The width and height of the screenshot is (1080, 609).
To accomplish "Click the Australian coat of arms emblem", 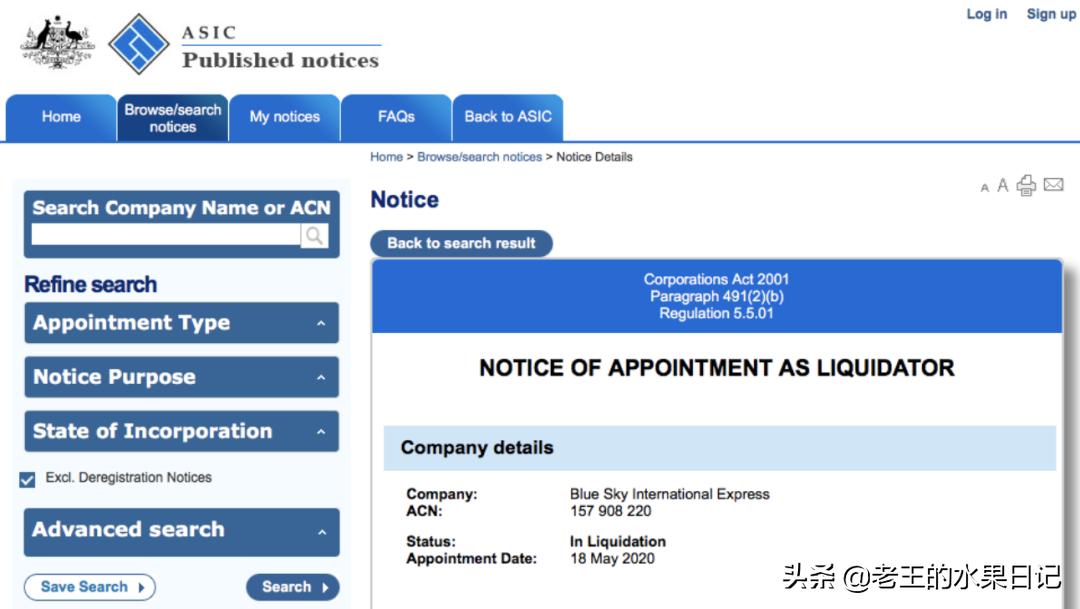I will point(57,43).
